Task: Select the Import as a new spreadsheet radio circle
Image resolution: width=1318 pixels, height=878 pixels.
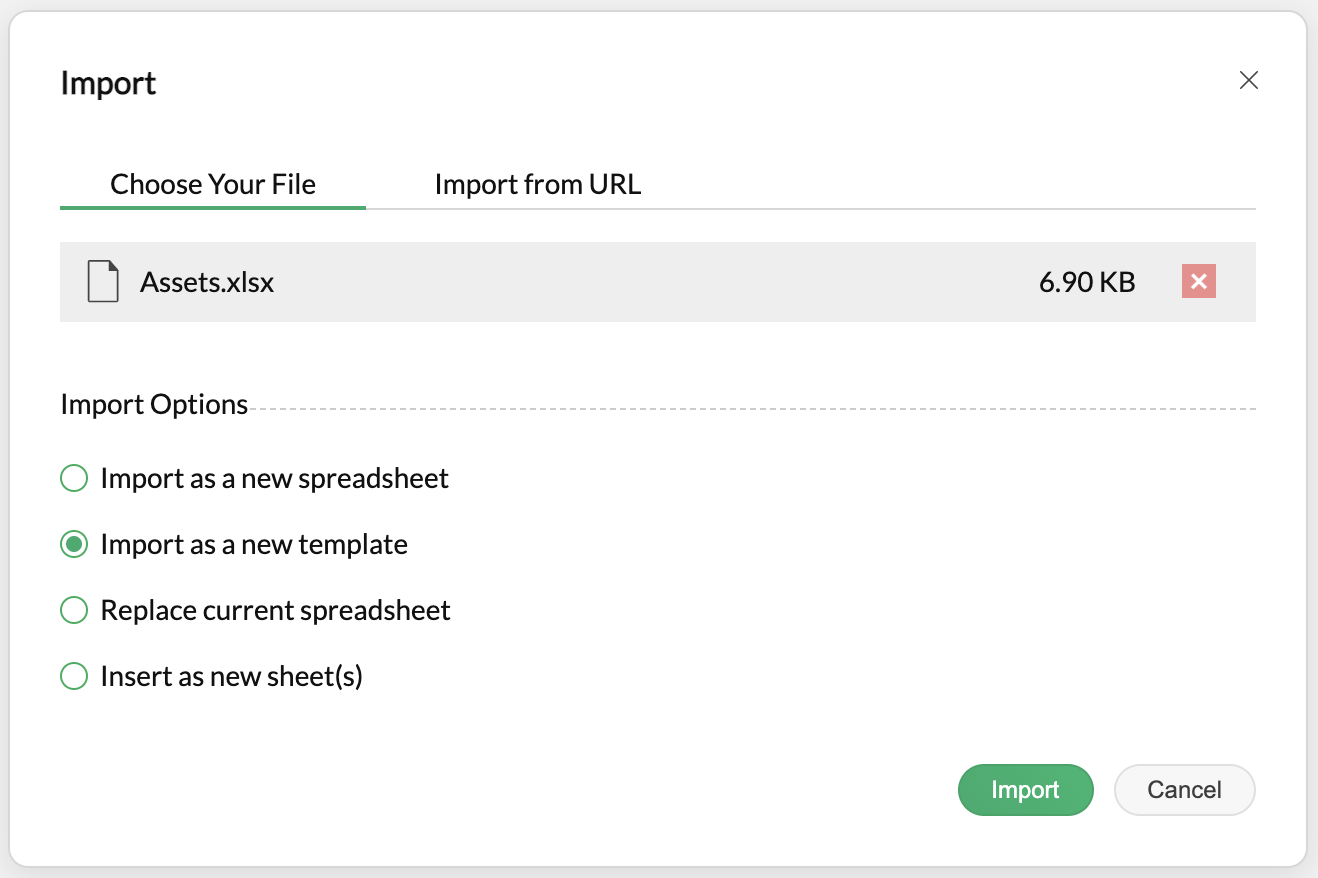Action: coord(74,479)
